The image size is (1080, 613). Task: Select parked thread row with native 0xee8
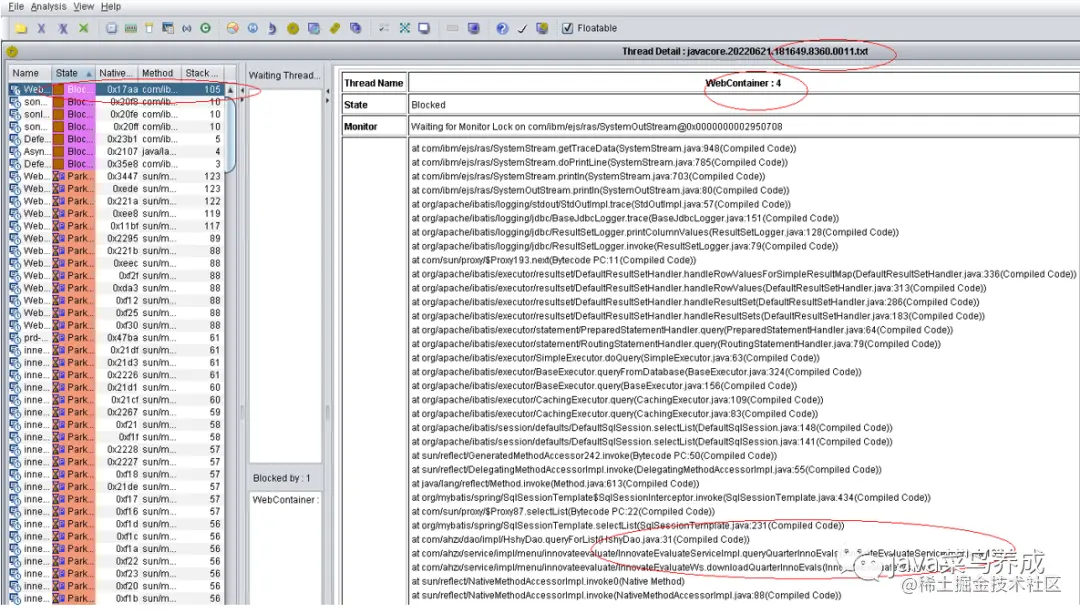pos(116,214)
